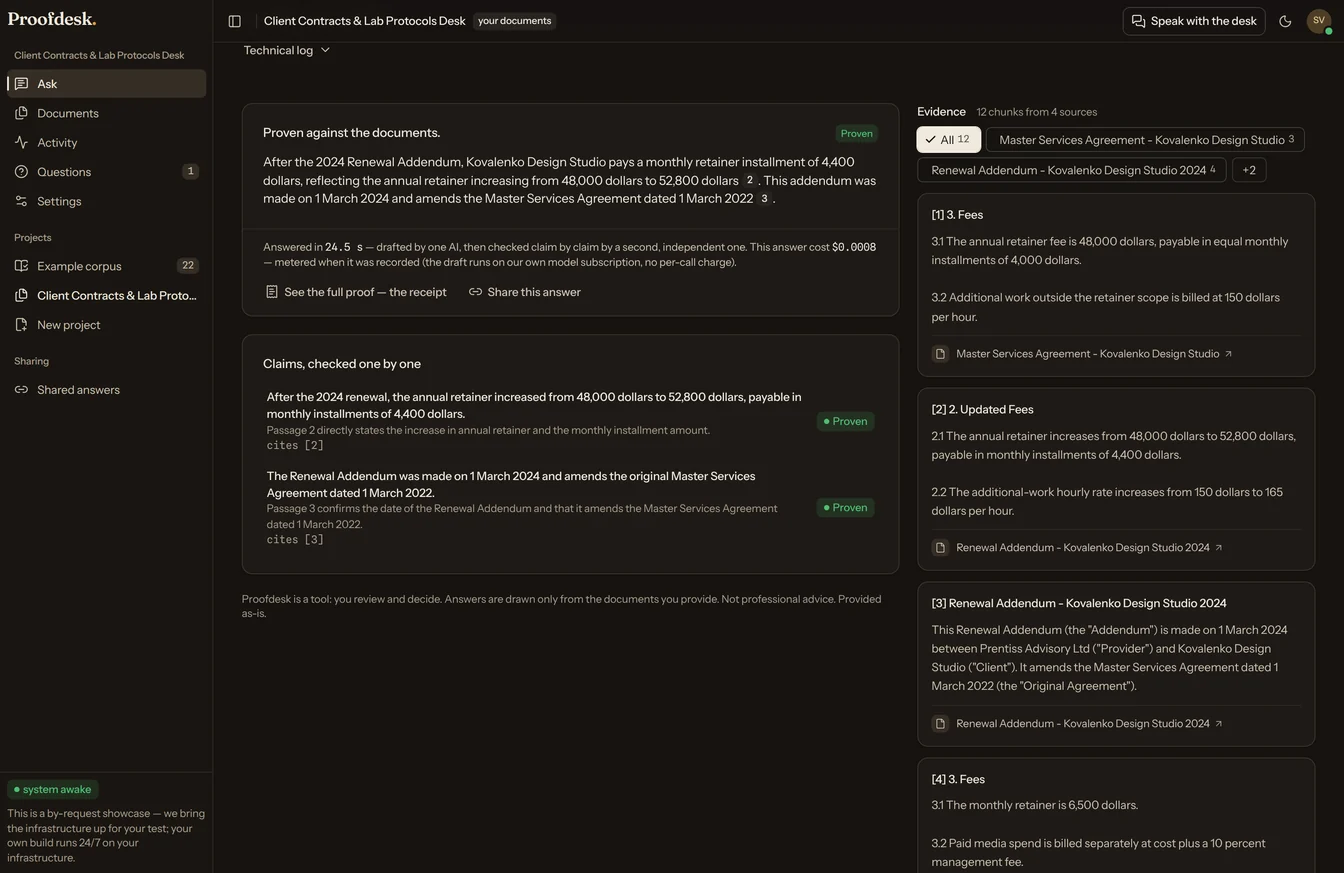Click 'cites [2]' under the first claim
Viewport: 1344px width, 873px height.
(x=295, y=446)
